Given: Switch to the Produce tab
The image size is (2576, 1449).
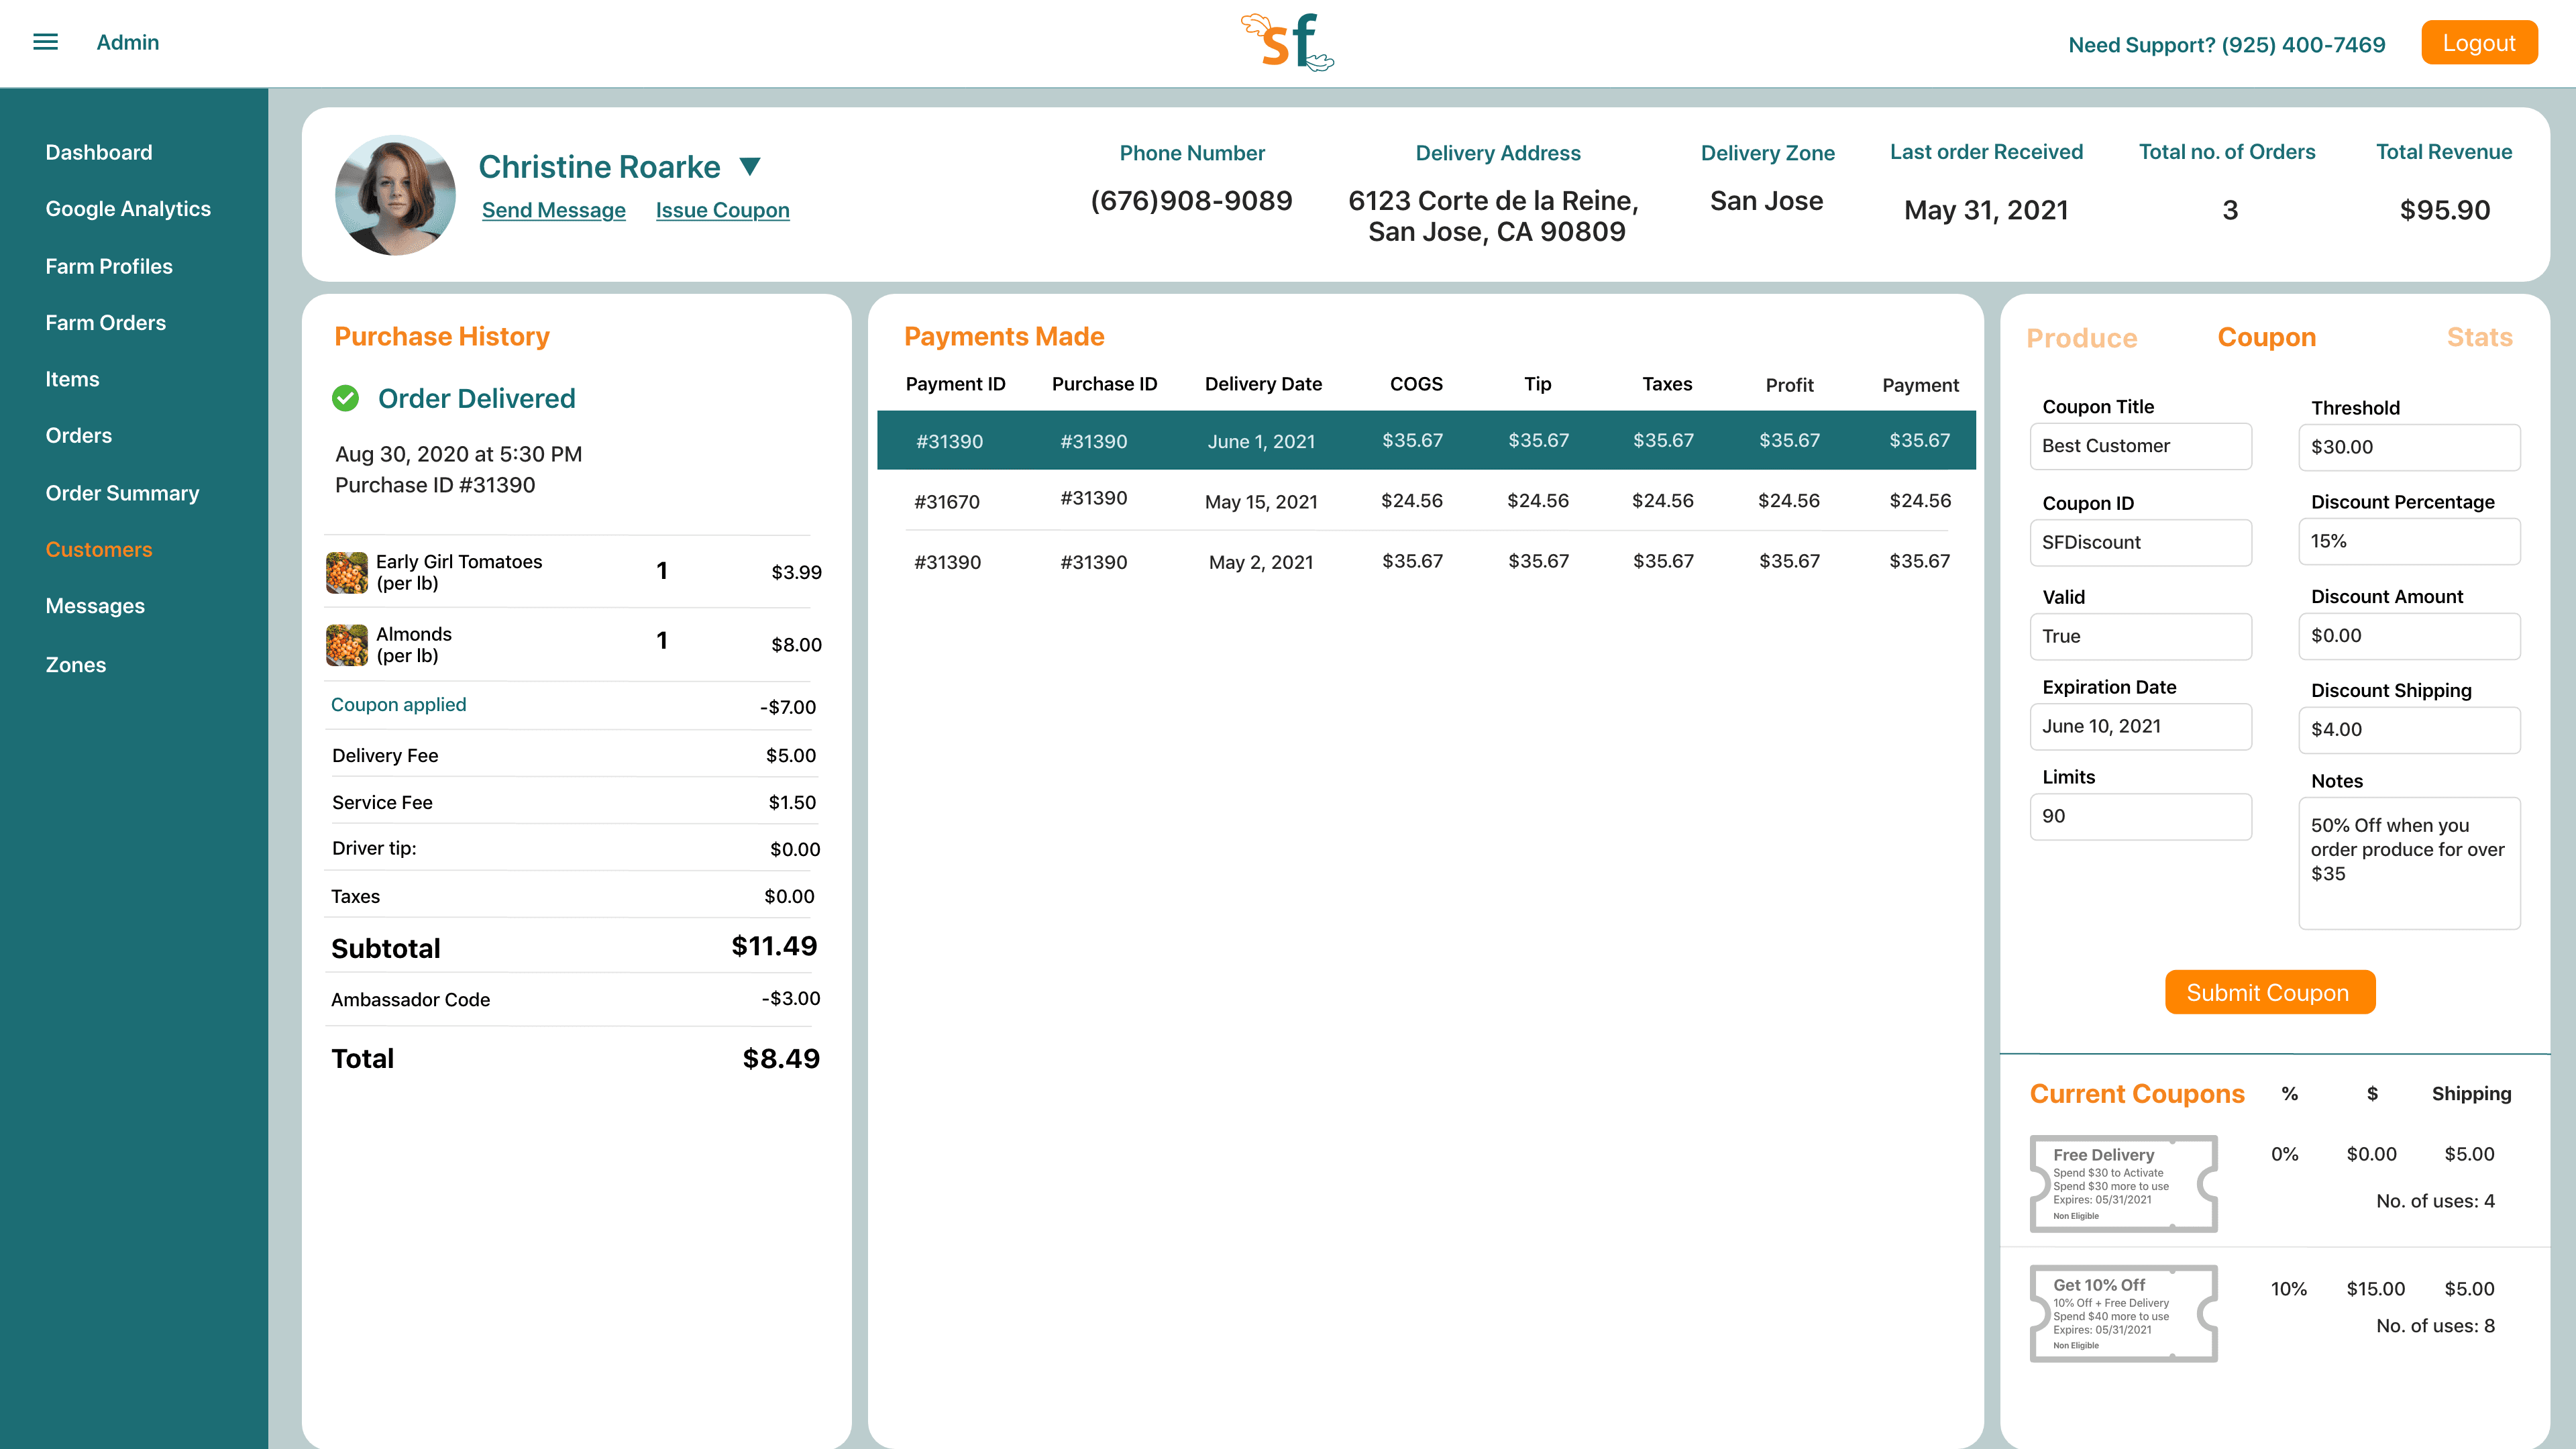Looking at the screenshot, I should click(2082, 338).
